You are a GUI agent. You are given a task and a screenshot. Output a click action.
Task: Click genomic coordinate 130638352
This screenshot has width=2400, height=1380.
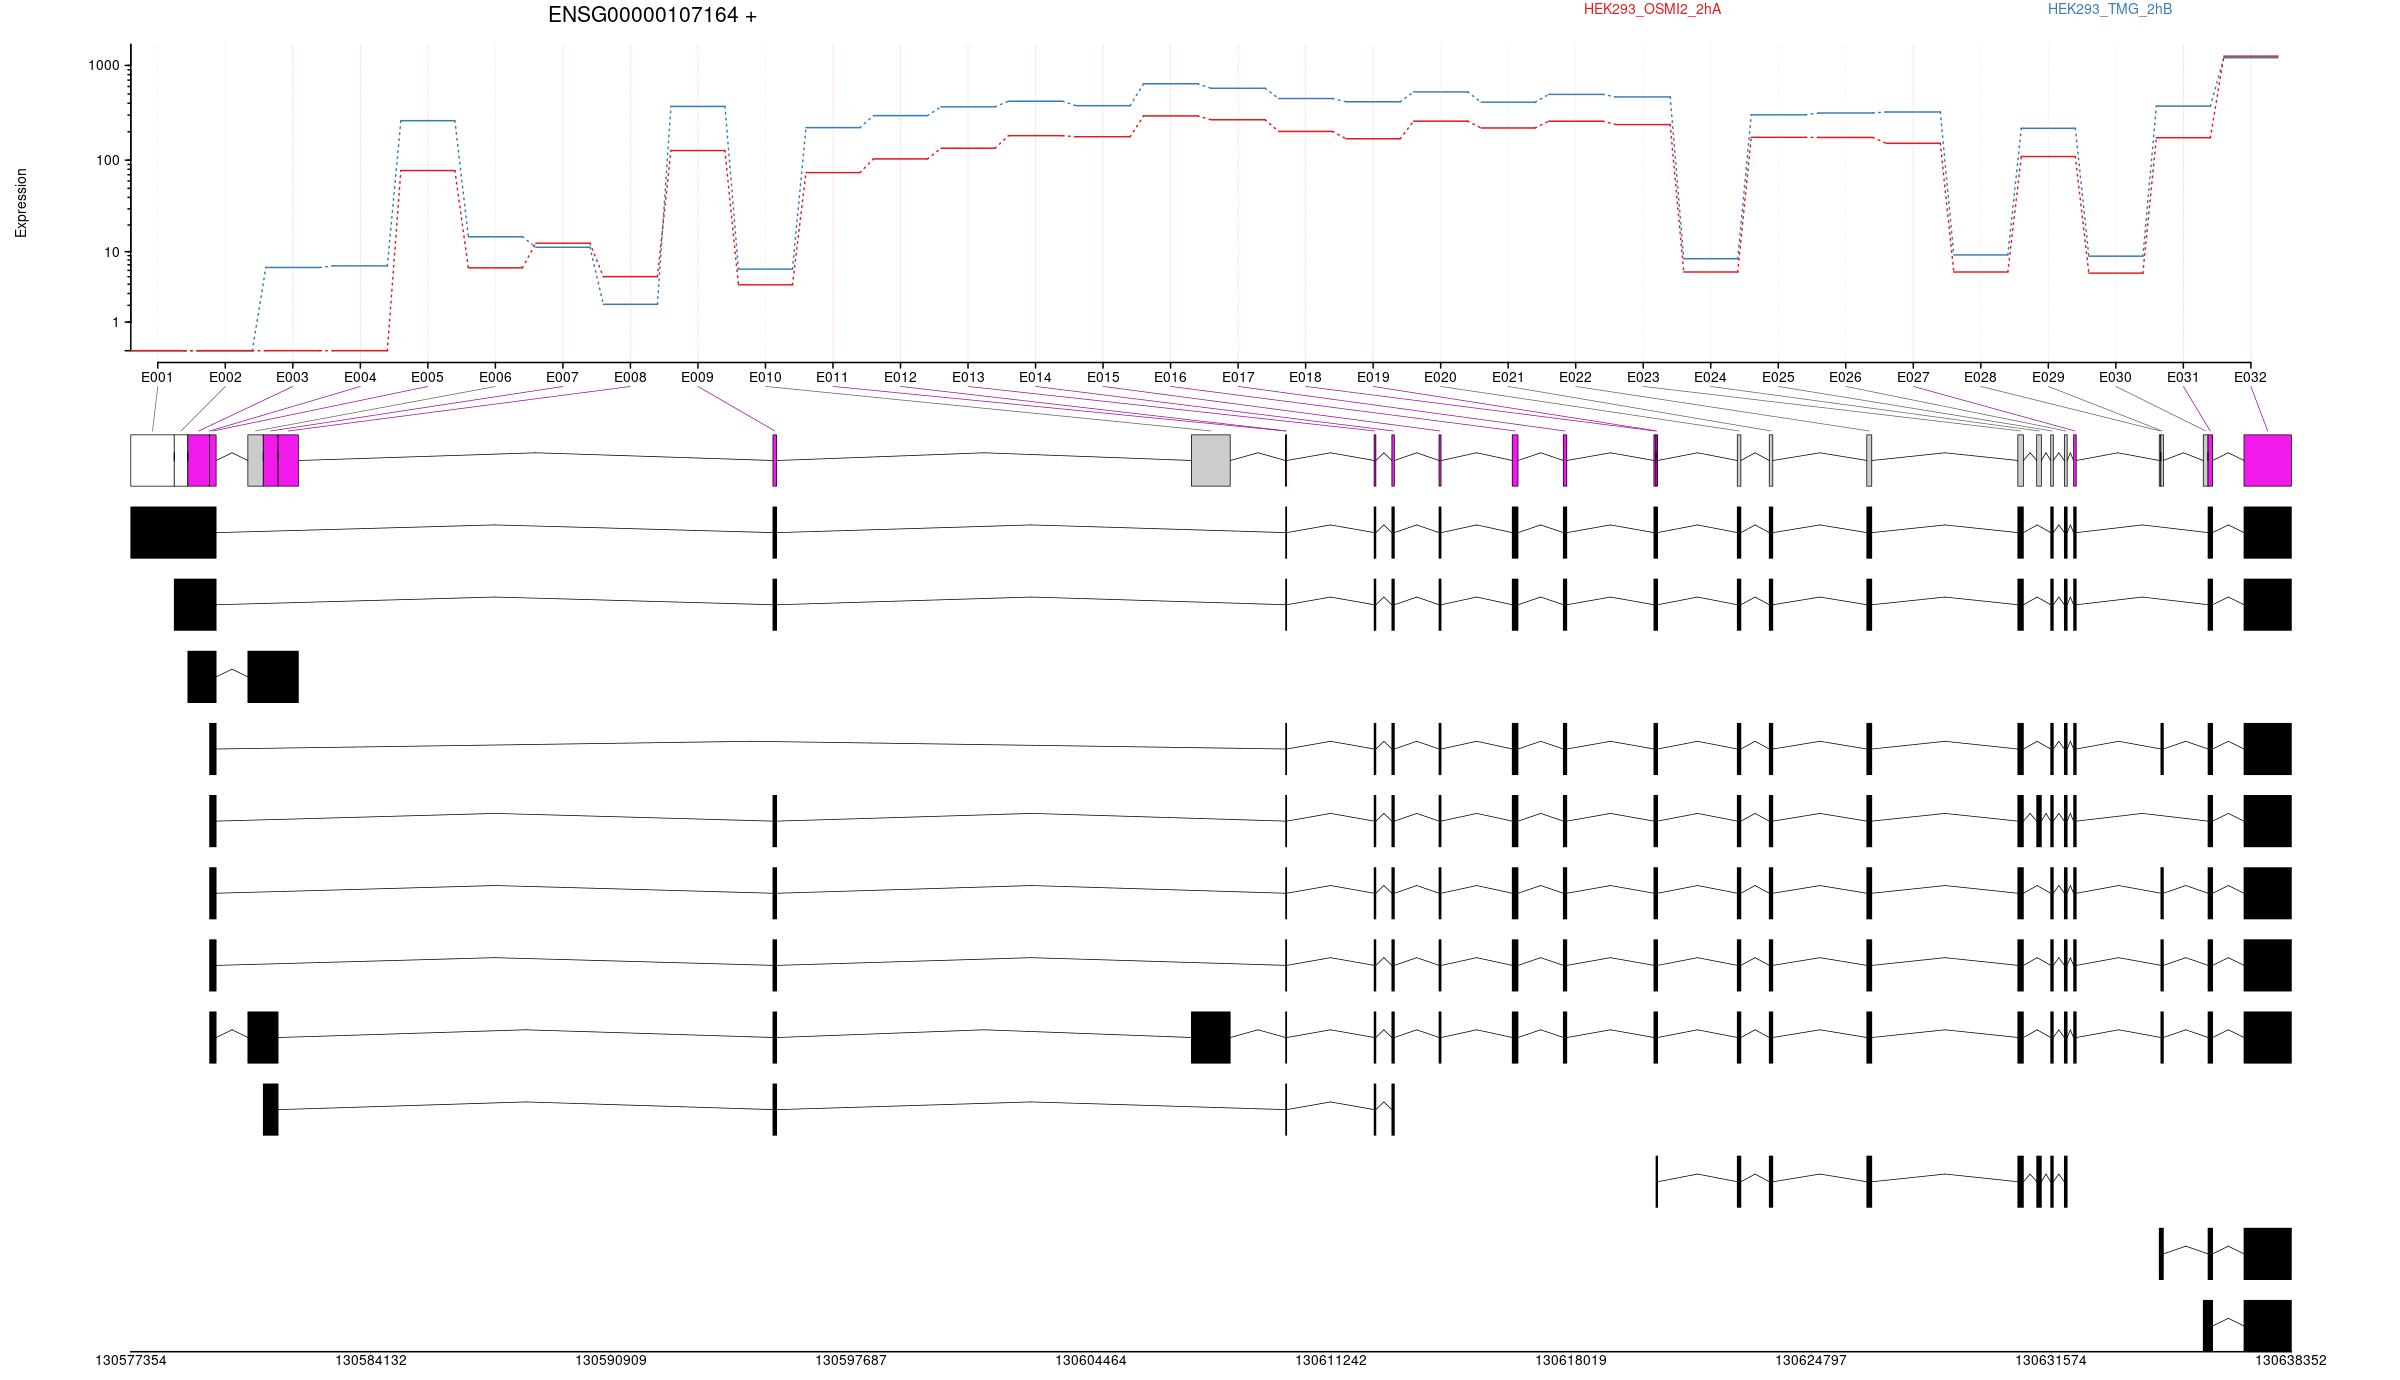[2291, 1361]
